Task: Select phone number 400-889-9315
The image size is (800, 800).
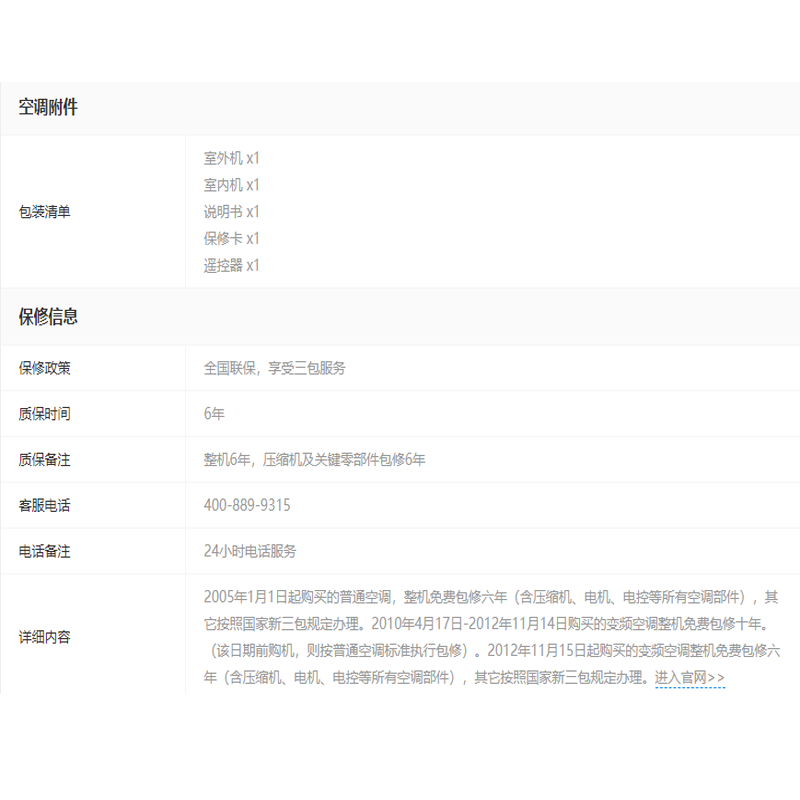Action: point(247,505)
